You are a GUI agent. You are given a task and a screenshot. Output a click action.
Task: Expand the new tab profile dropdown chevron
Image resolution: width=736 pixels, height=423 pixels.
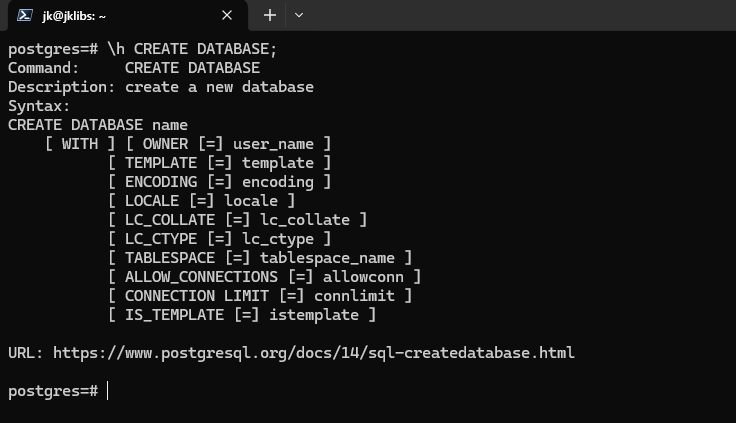[299, 15]
